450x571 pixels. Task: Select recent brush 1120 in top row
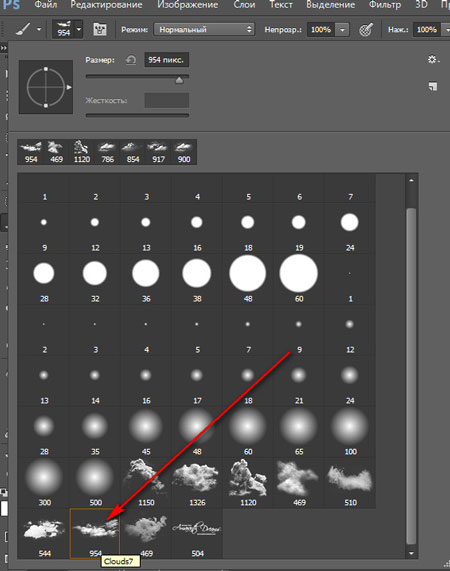click(82, 152)
